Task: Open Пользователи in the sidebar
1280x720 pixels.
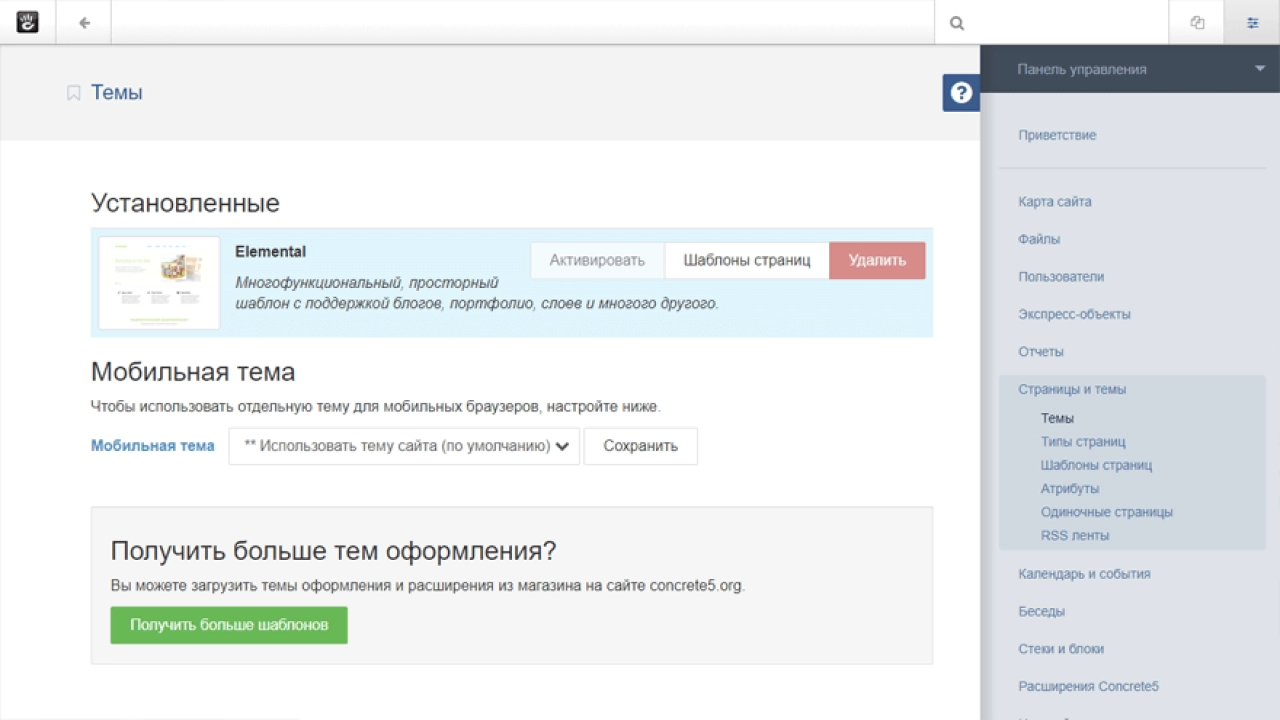Action: (x=1061, y=277)
